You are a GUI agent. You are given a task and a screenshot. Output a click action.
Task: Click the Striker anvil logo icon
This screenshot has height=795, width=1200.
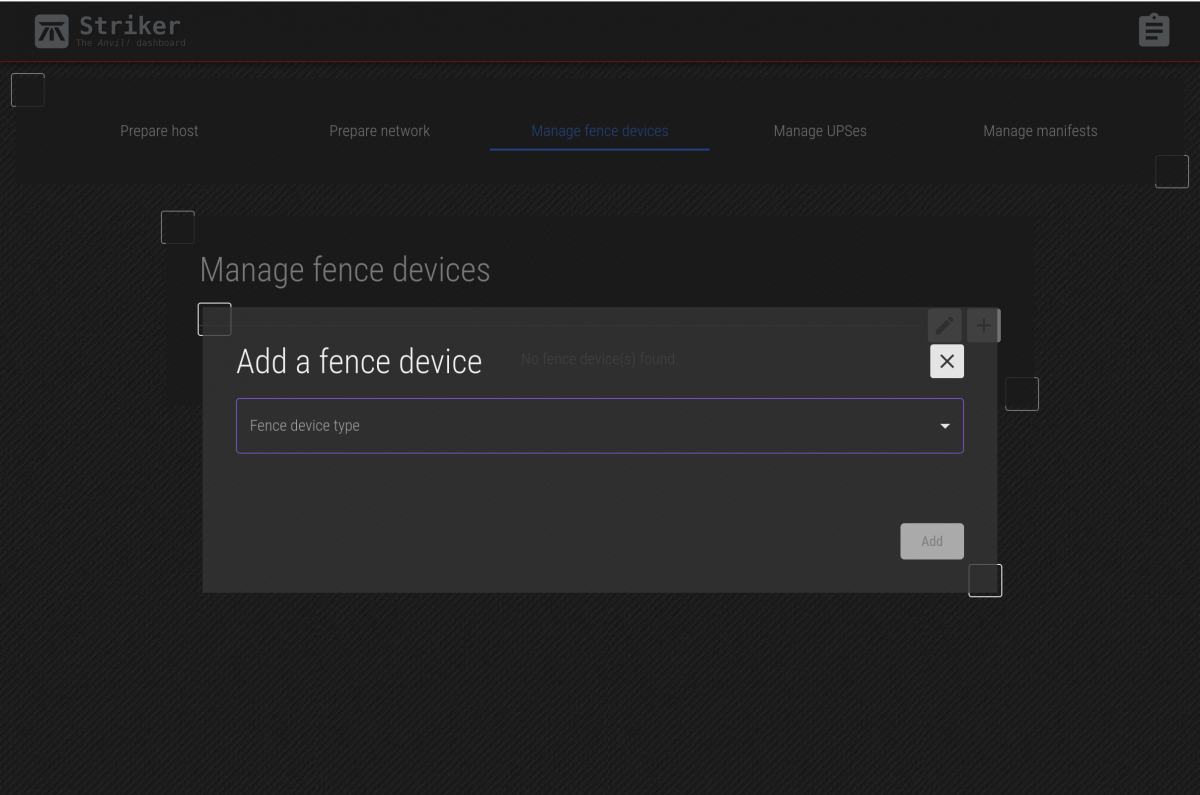click(x=52, y=31)
